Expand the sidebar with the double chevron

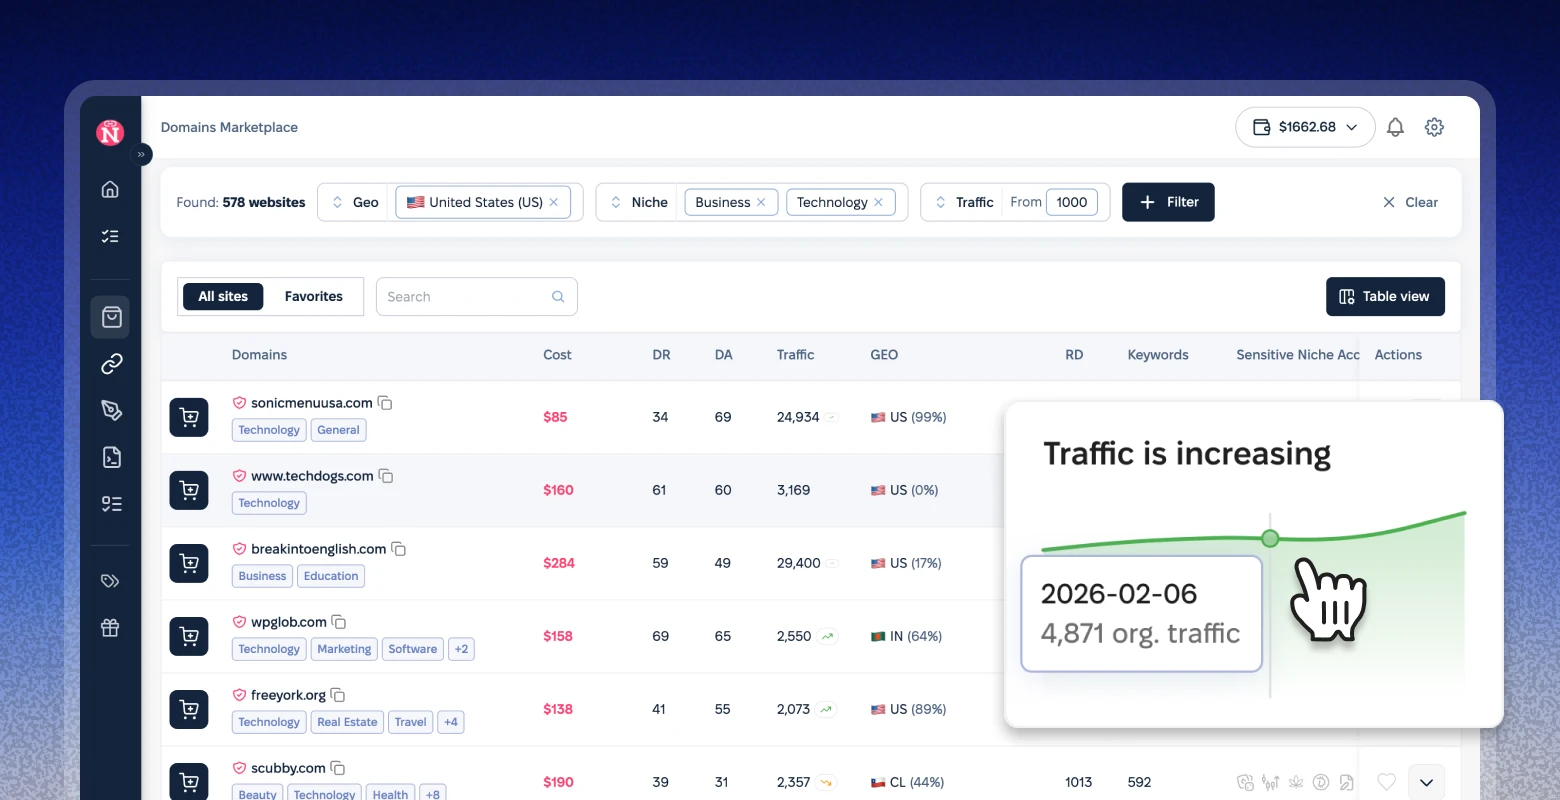pyautogui.click(x=141, y=154)
